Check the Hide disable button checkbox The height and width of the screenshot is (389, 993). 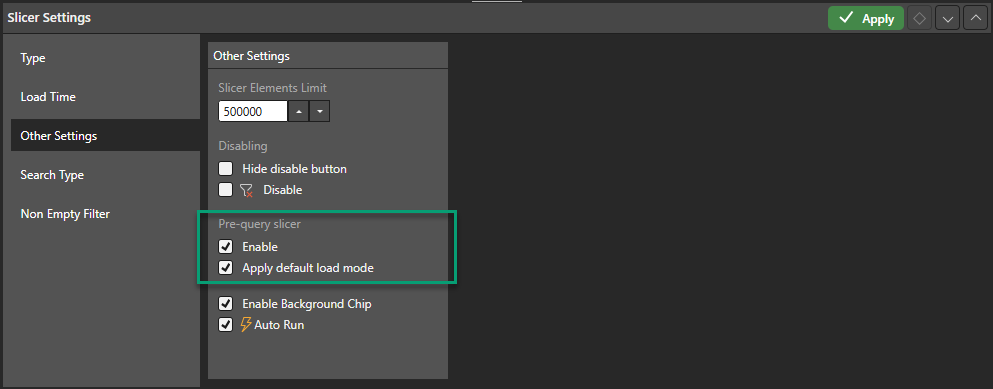pos(225,169)
